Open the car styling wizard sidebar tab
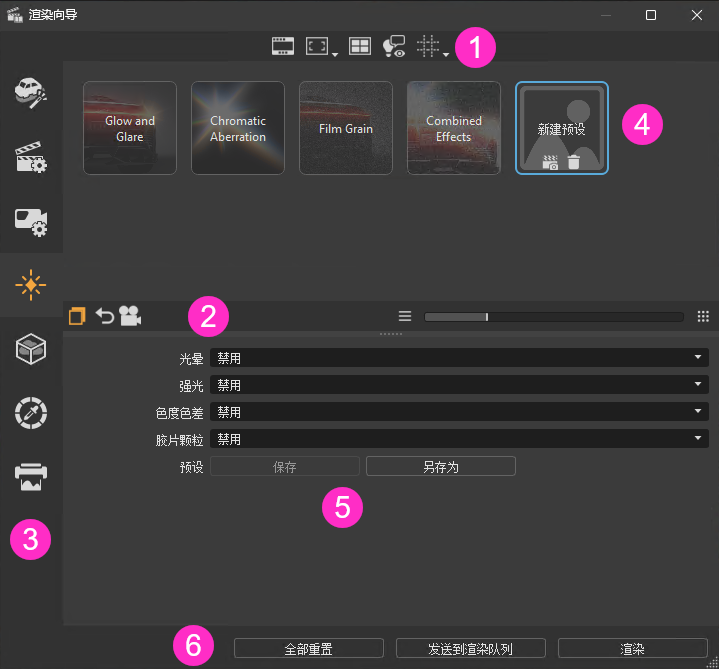Screen dimensions: 719x669 (x=31, y=93)
